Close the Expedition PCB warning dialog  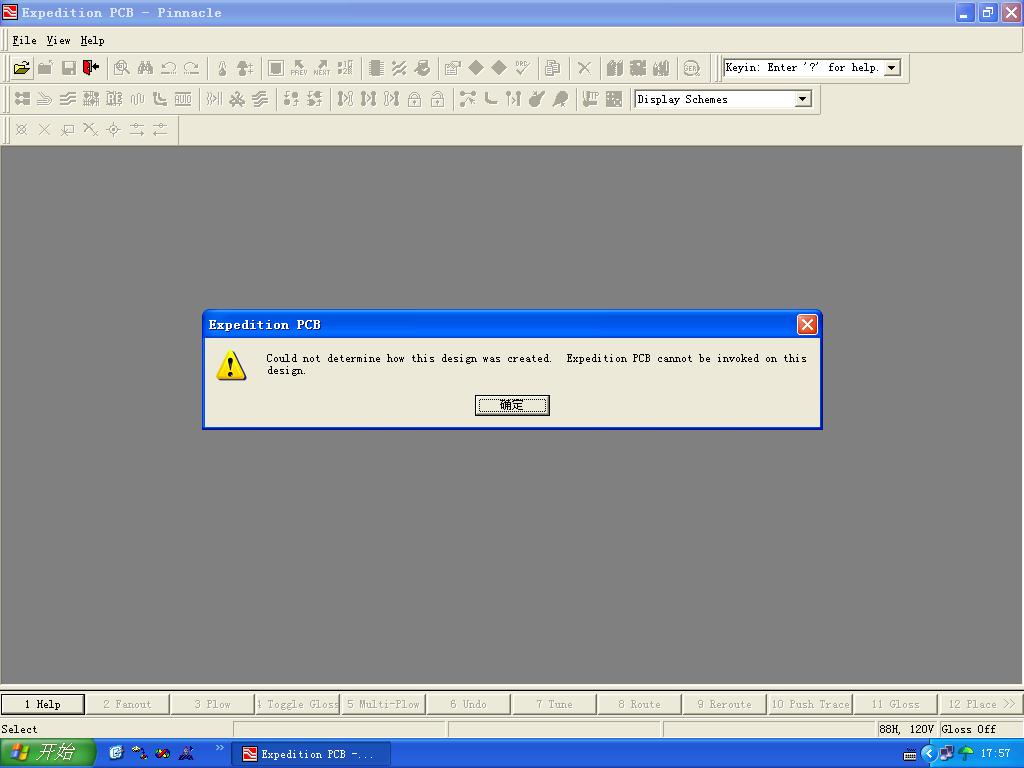point(807,325)
